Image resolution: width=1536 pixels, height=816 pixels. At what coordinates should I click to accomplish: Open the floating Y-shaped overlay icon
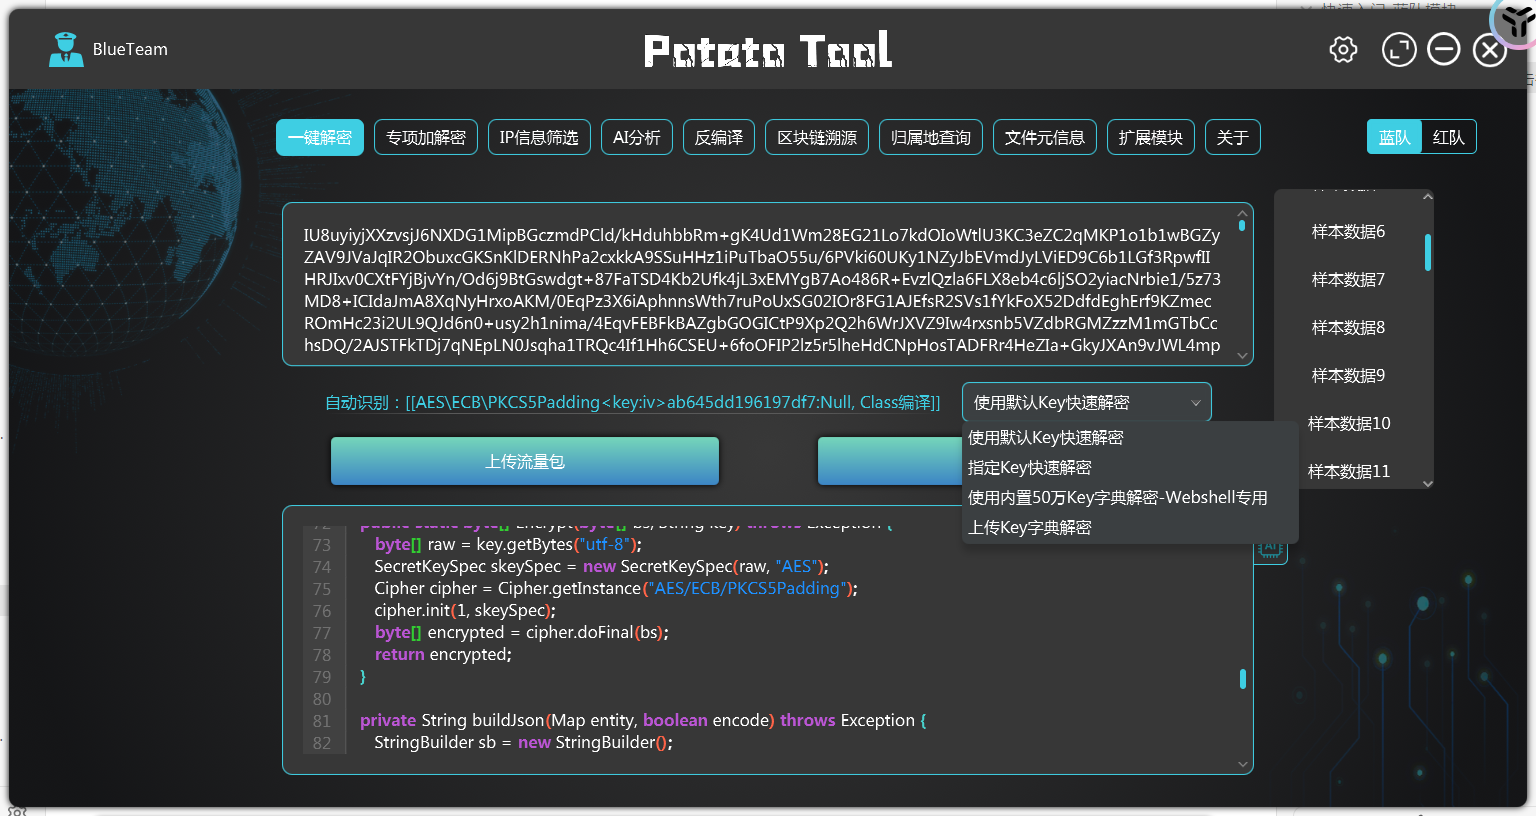pyautogui.click(x=1515, y=19)
